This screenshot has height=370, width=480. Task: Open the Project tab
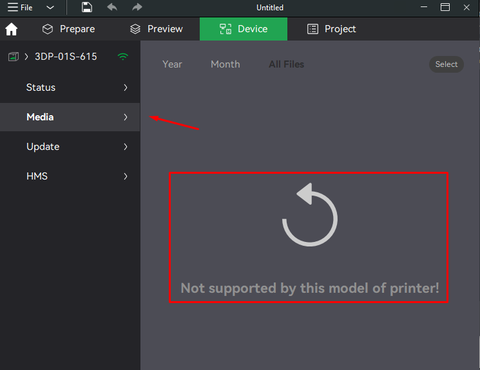pyautogui.click(x=331, y=29)
